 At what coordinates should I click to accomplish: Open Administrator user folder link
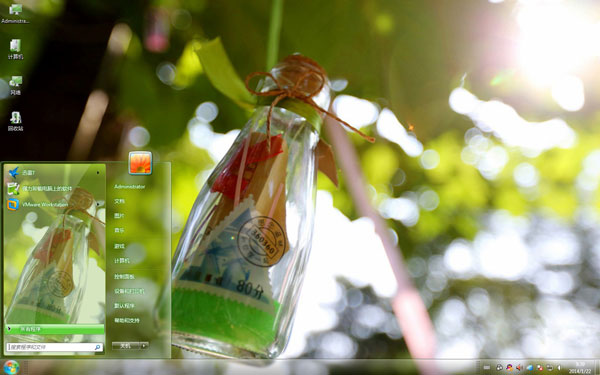[129, 186]
